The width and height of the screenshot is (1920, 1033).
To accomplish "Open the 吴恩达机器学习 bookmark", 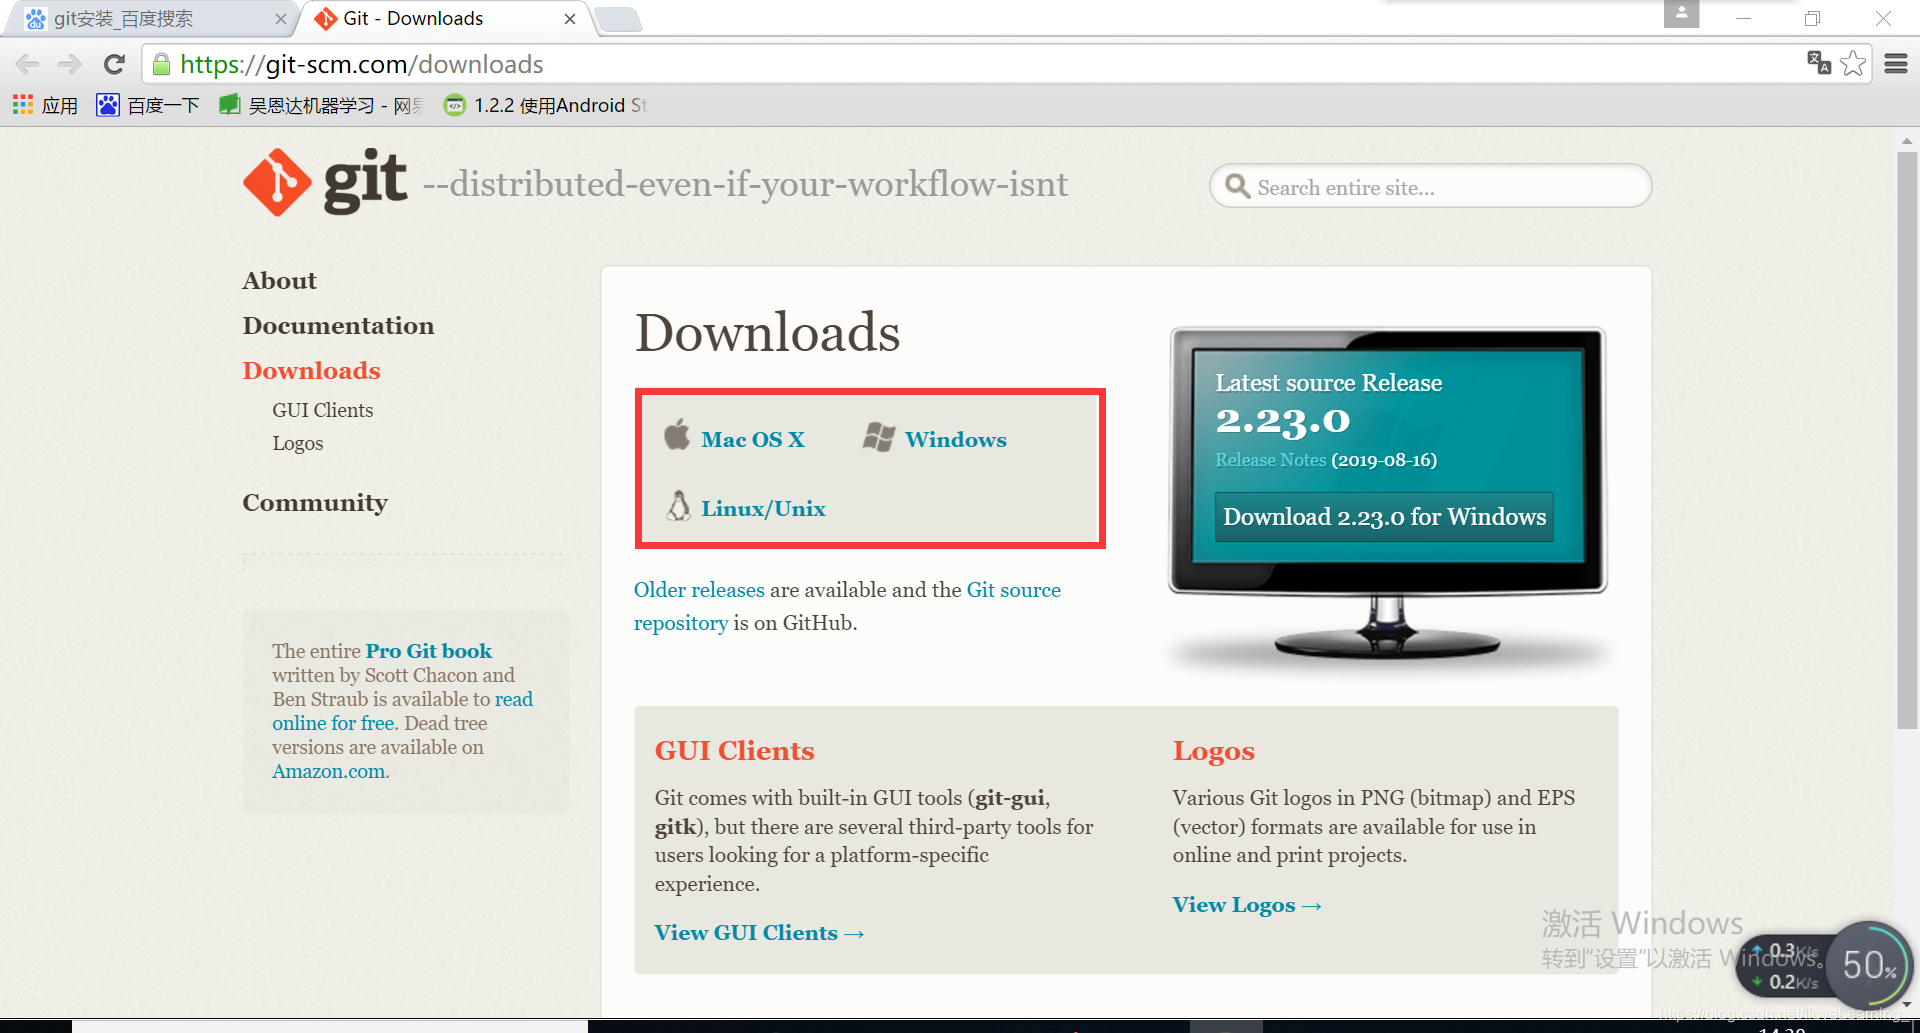I will tap(321, 105).
